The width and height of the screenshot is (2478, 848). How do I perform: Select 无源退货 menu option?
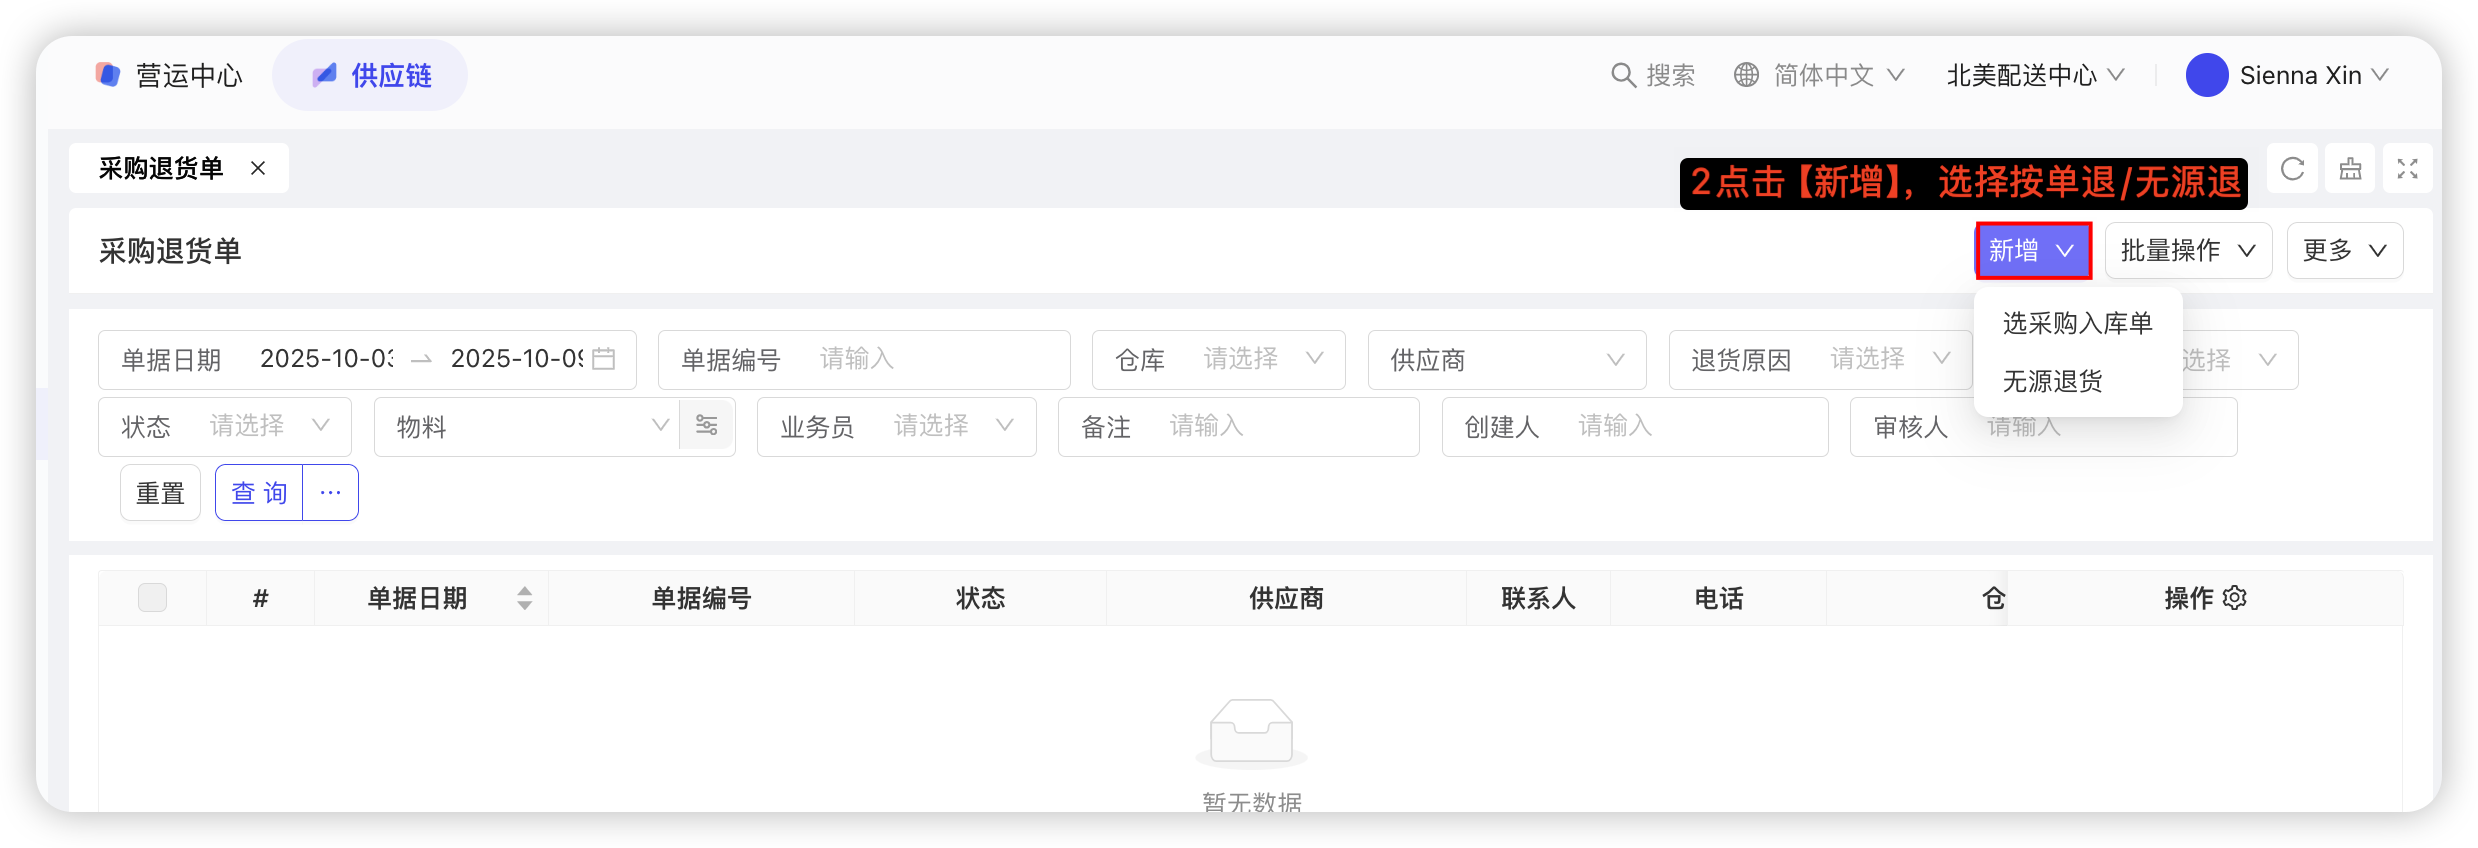[2052, 381]
